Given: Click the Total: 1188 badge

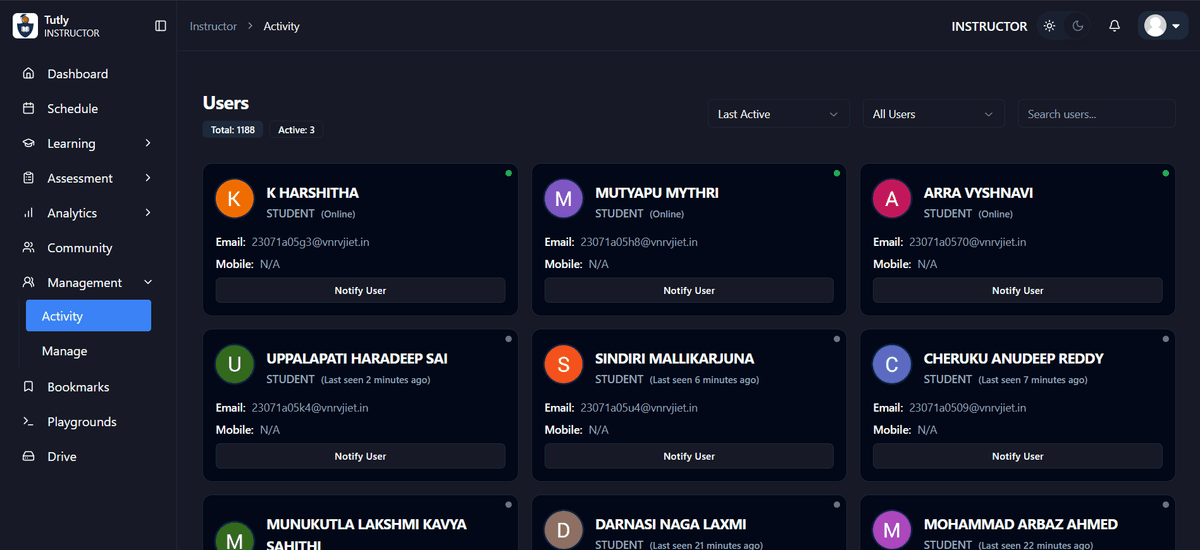Looking at the screenshot, I should (x=232, y=130).
